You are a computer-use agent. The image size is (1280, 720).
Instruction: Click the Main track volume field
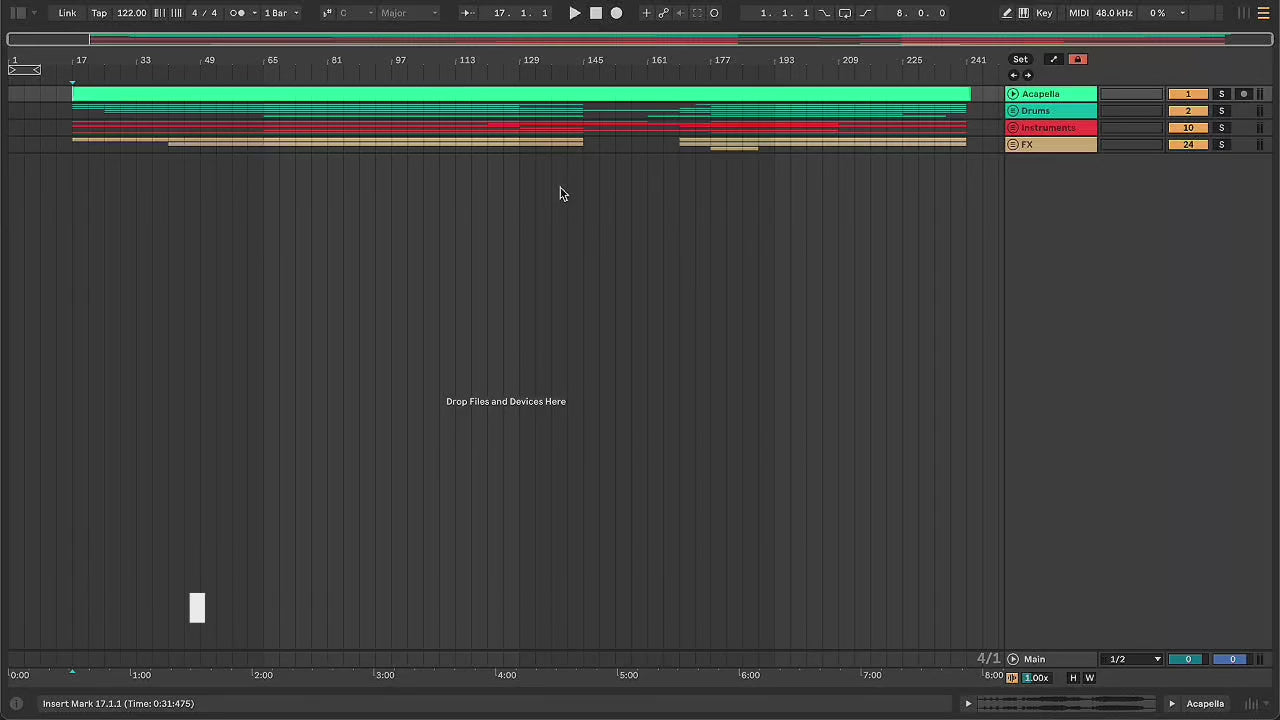click(x=1187, y=659)
